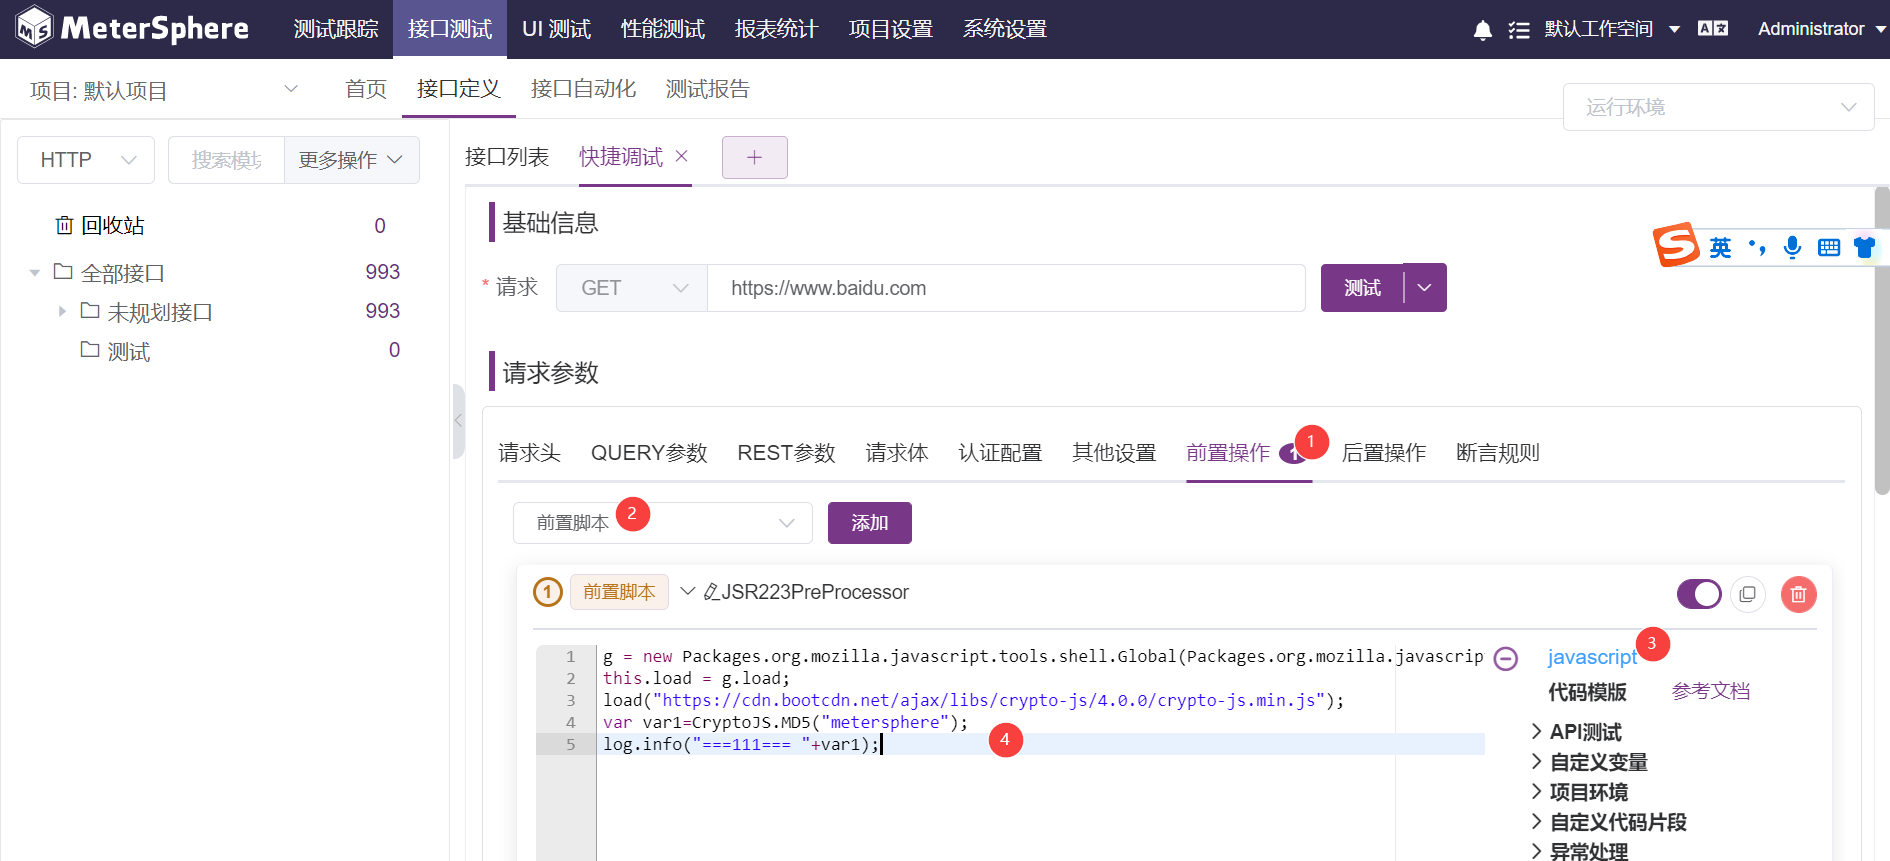The image size is (1890, 861).
Task: Open the 前置脚本 type dropdown
Action: click(663, 523)
